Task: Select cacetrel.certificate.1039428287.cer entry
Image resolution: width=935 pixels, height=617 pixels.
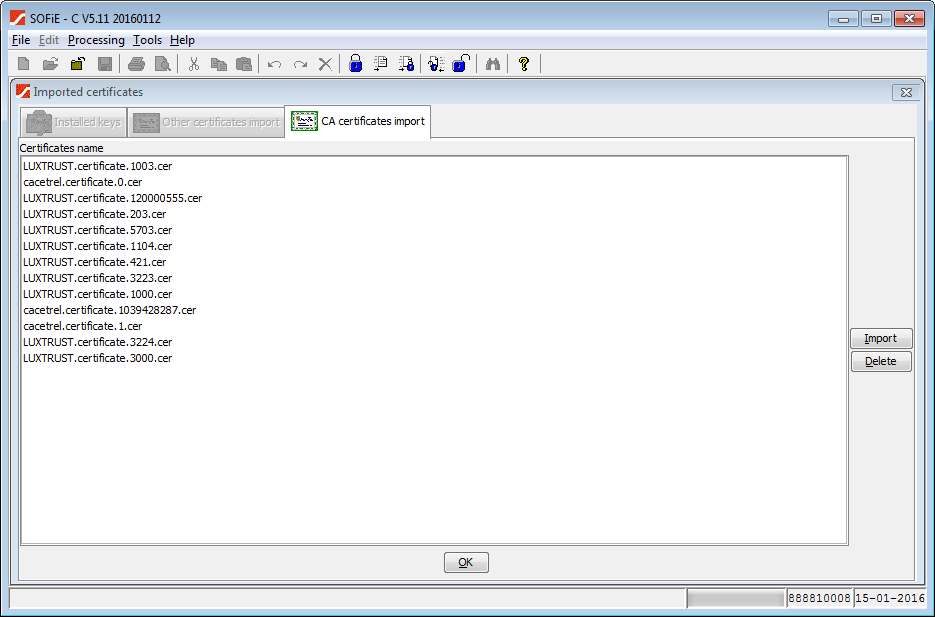Action: [x=109, y=310]
